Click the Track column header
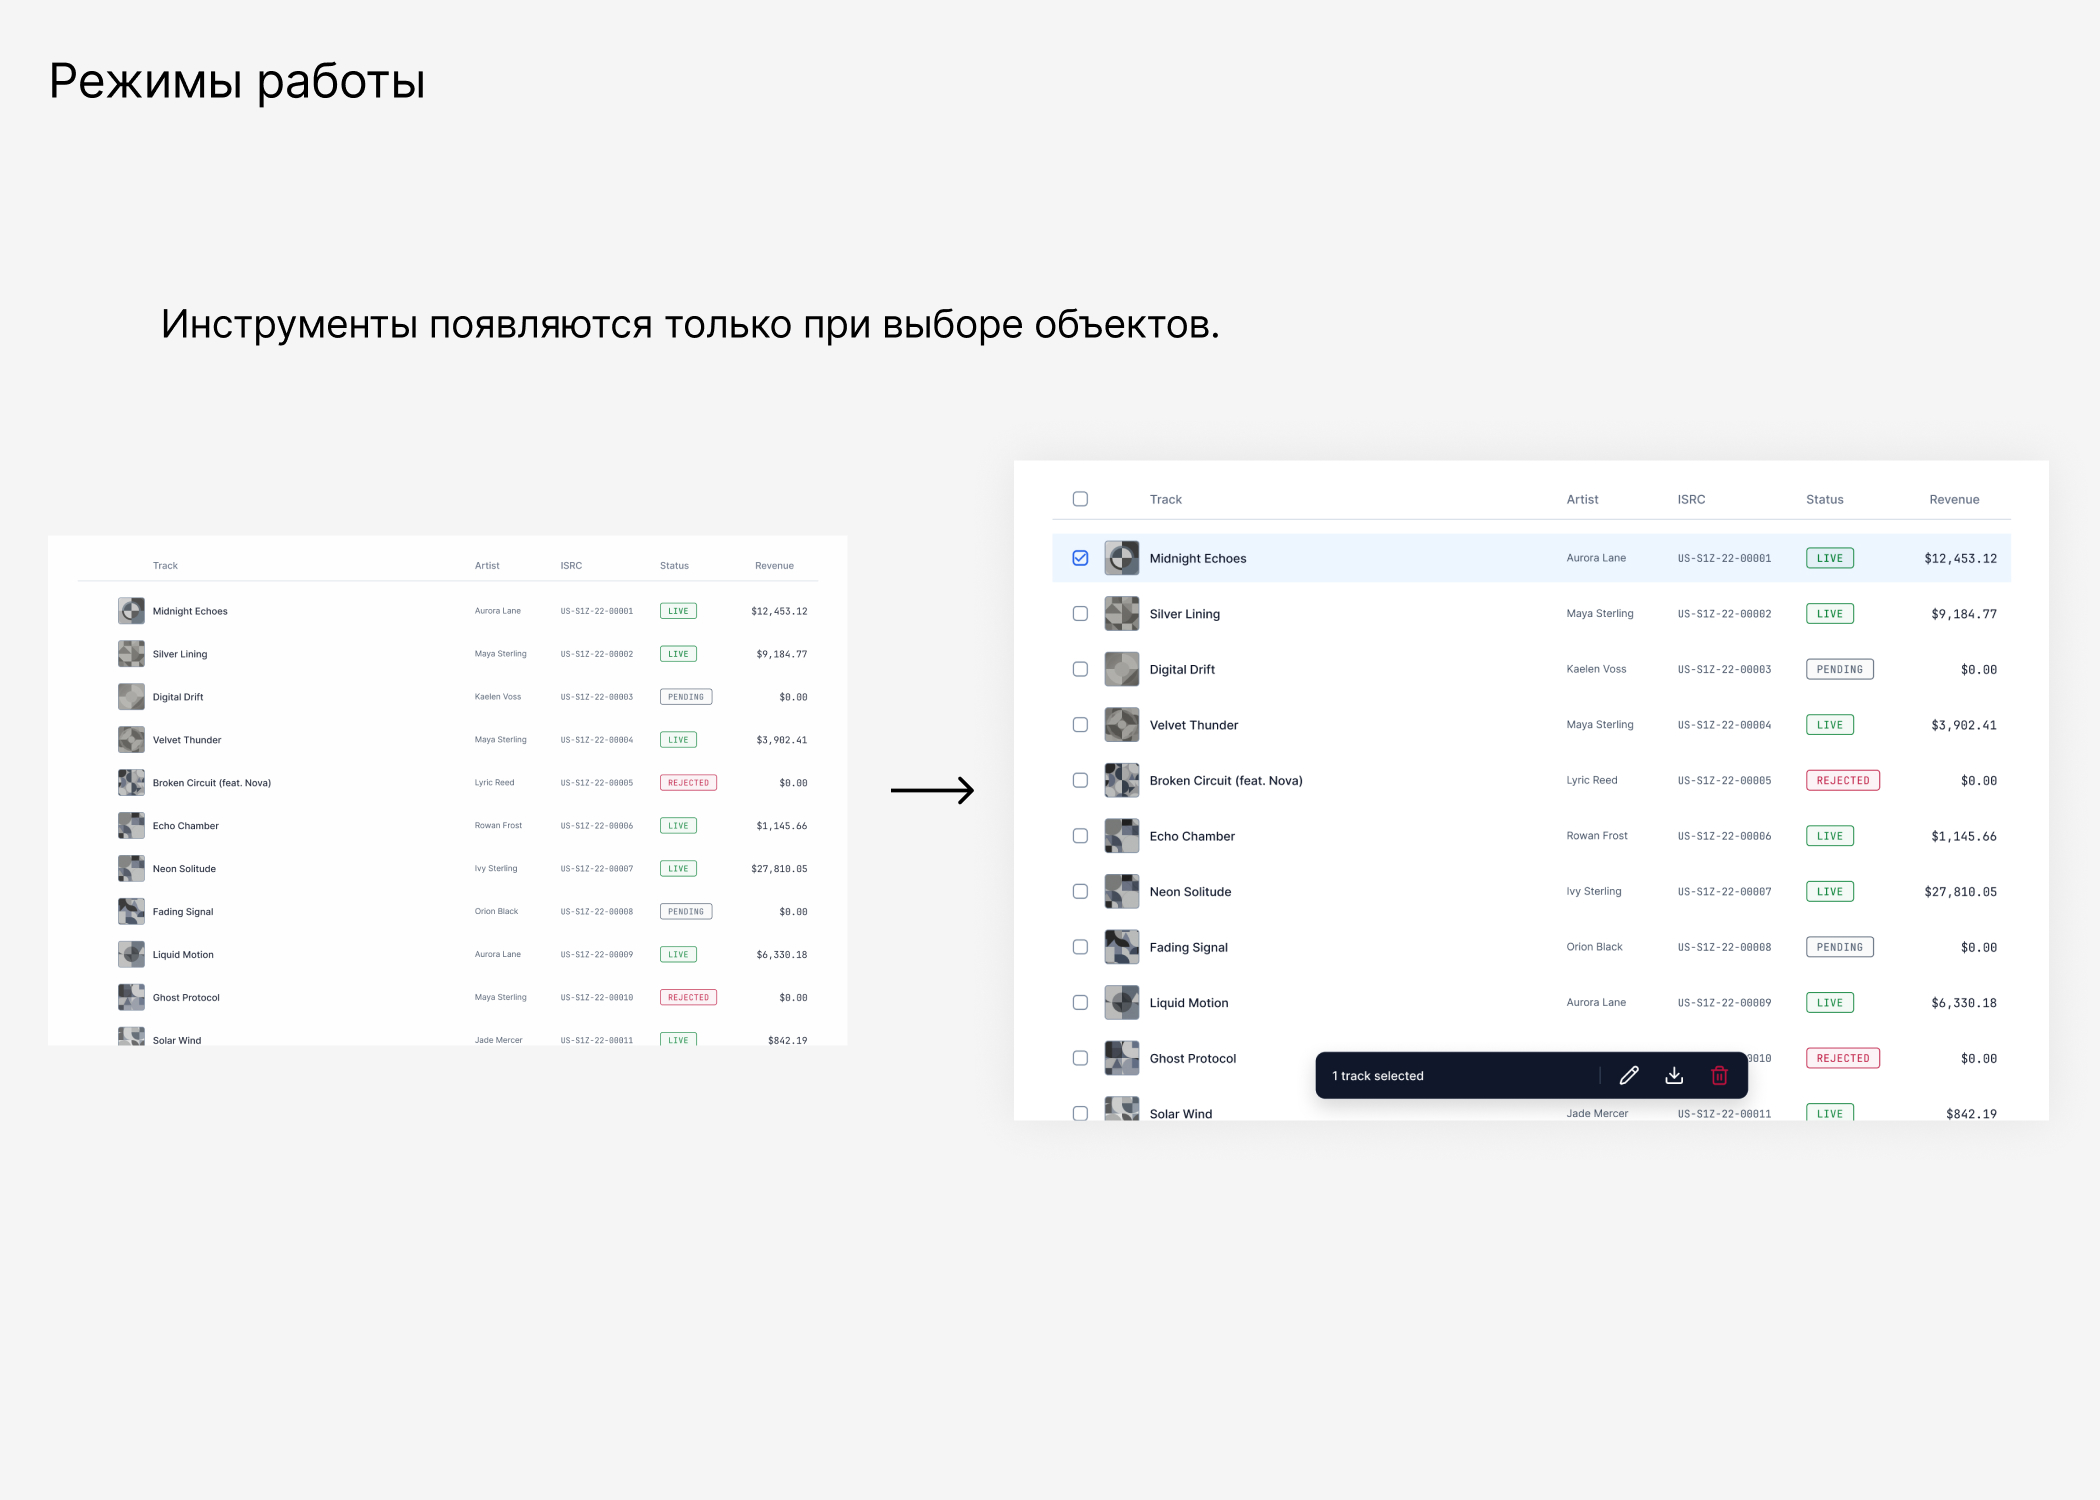The width and height of the screenshot is (2100, 1500). pos(1165,498)
